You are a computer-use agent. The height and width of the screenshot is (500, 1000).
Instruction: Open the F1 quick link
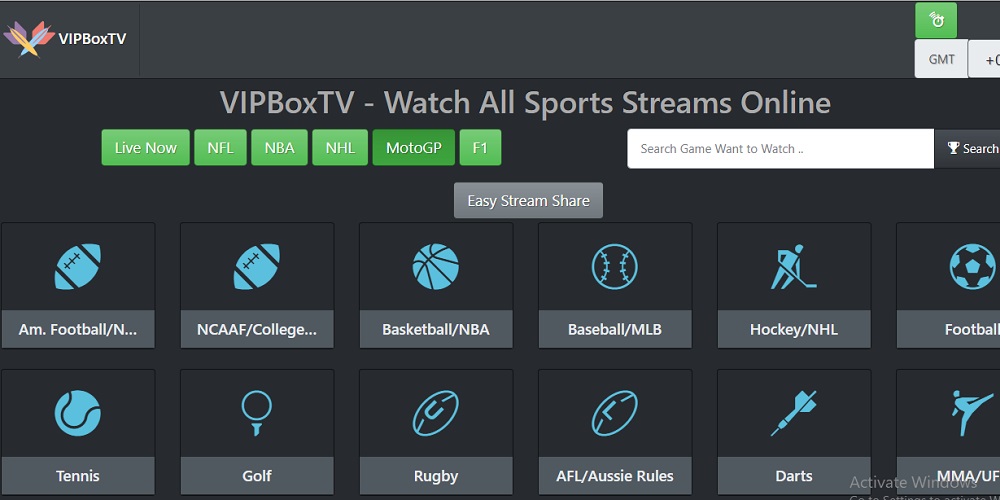click(x=480, y=147)
